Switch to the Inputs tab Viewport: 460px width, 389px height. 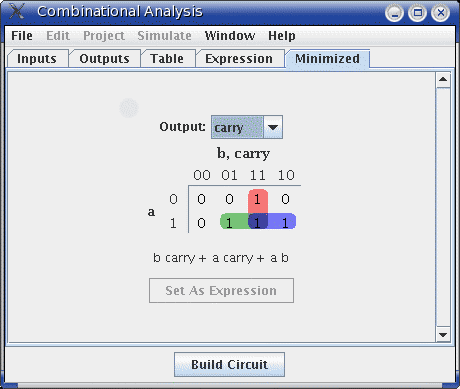[37, 59]
